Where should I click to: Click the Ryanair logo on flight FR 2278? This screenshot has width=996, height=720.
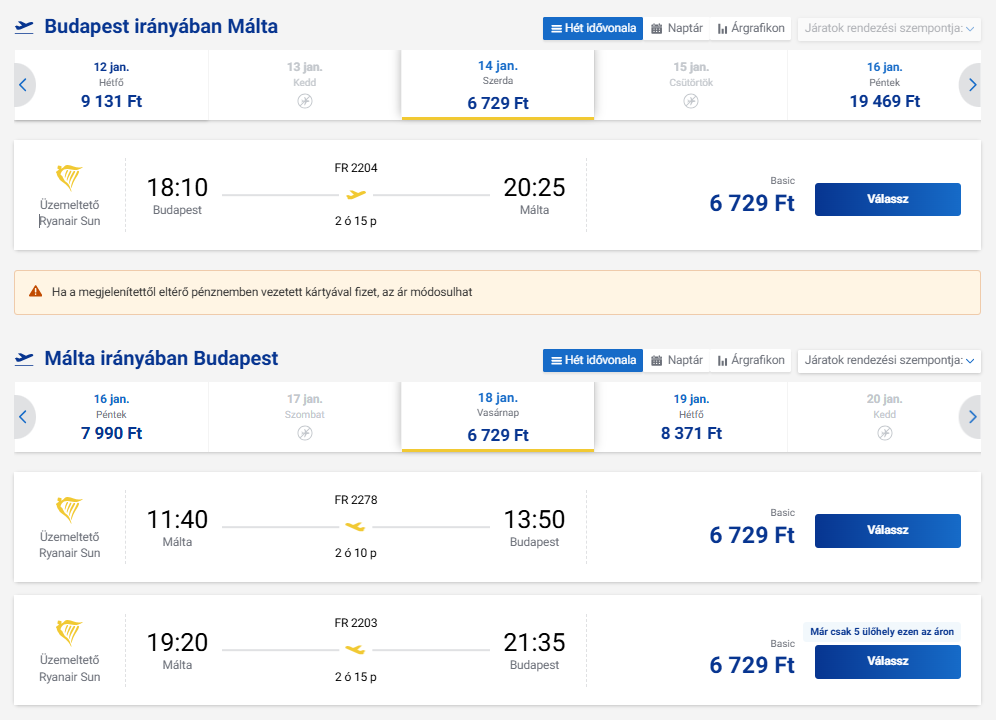pos(69,510)
